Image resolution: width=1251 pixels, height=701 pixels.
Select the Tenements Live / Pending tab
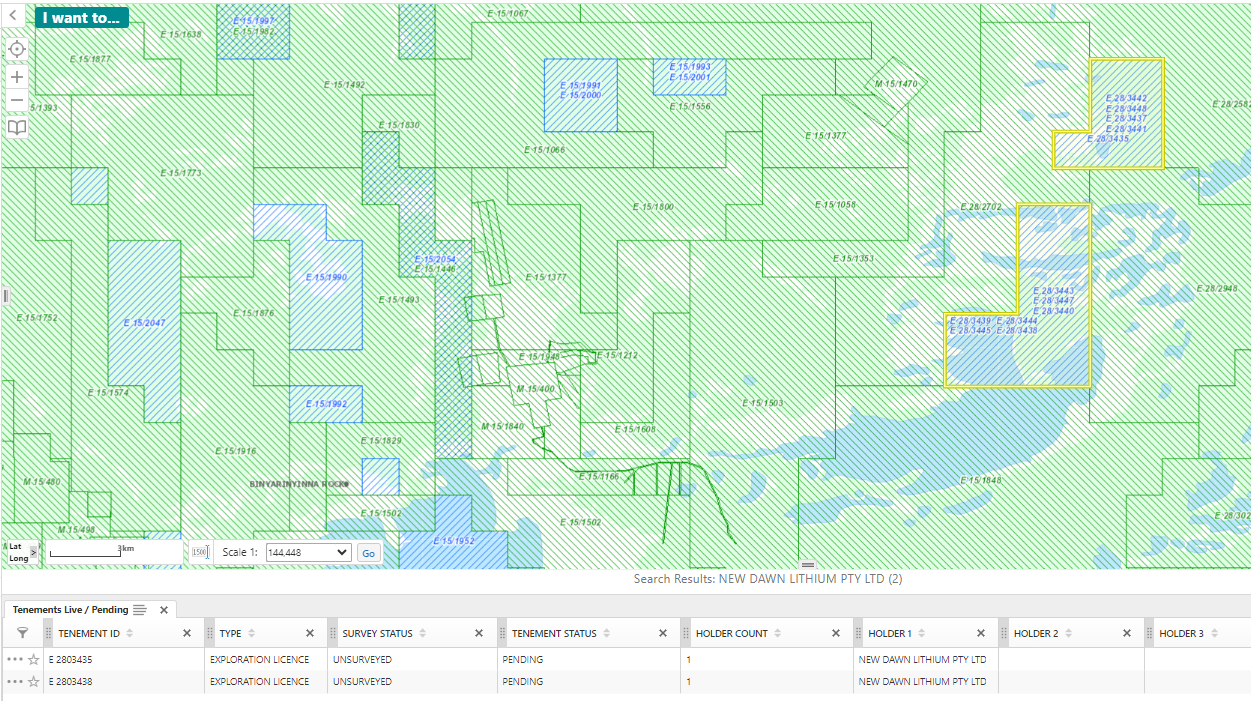[x=71, y=609]
